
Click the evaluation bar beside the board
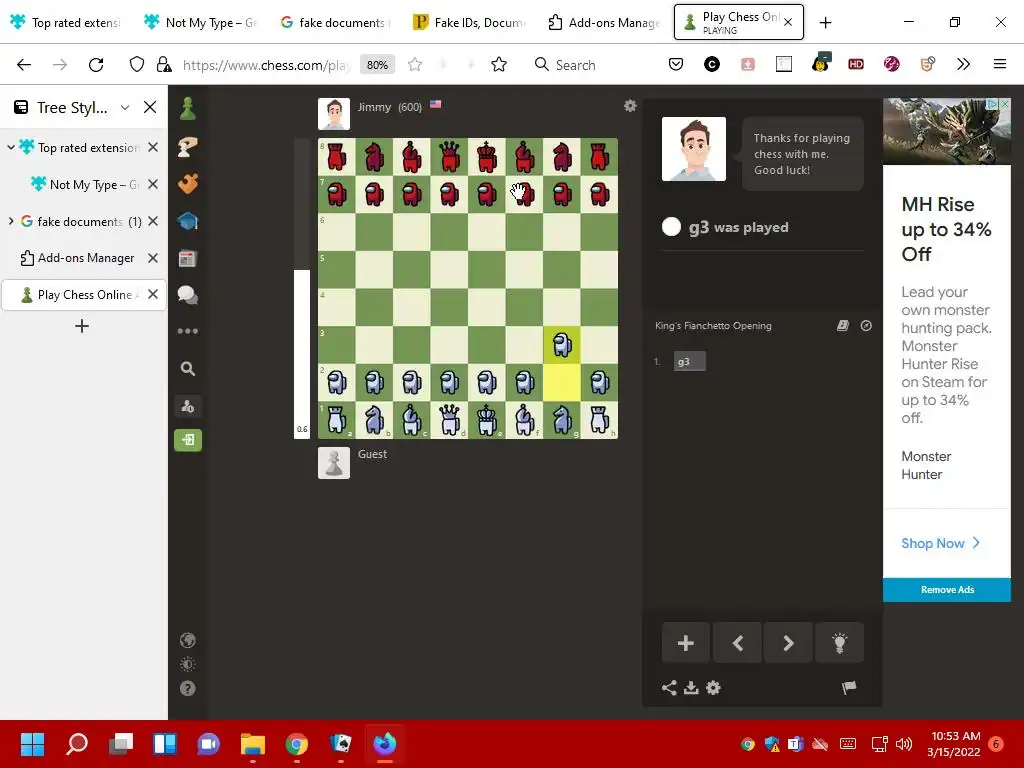pos(302,288)
